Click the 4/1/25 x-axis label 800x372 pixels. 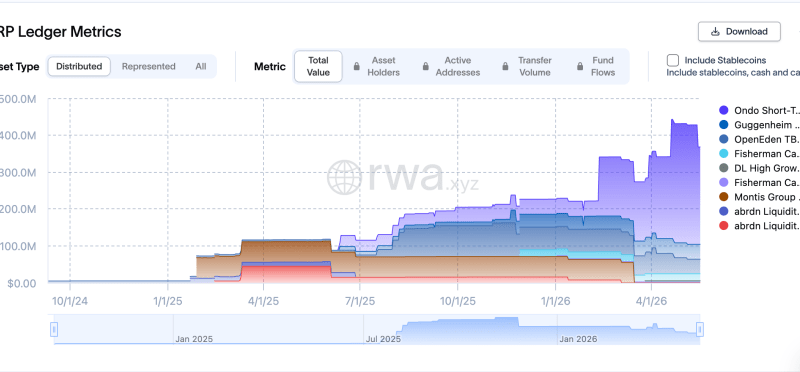(263, 302)
